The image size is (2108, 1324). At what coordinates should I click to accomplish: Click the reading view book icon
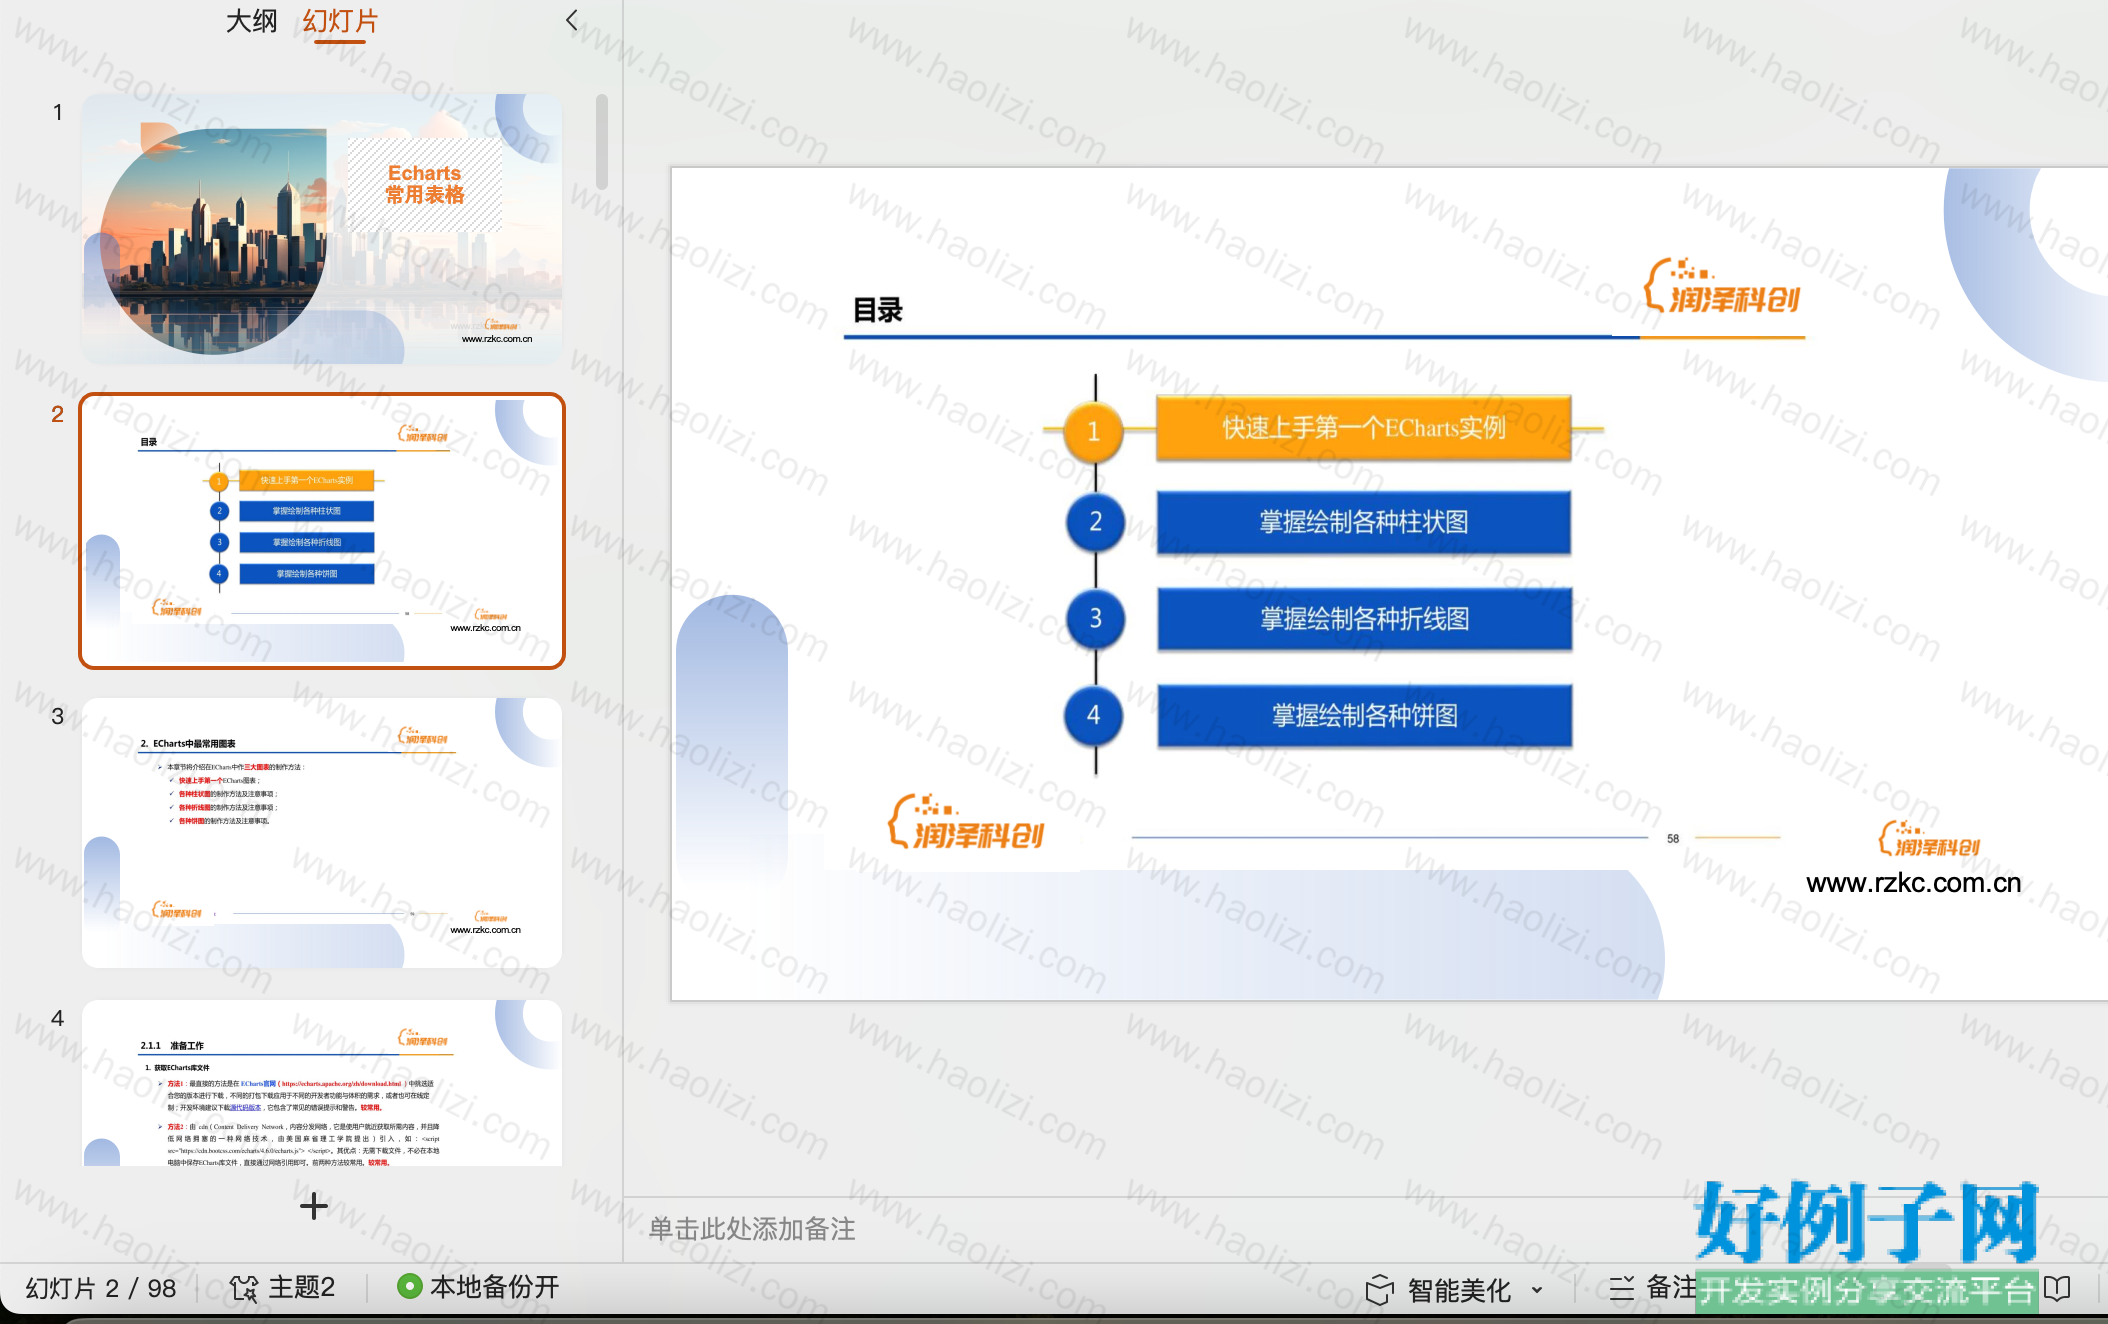(x=2057, y=1289)
